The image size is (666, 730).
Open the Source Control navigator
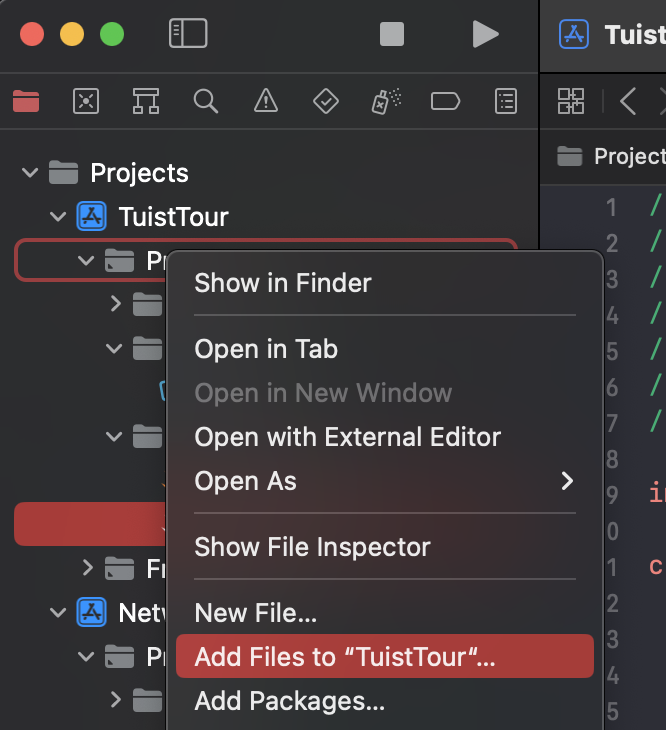click(x=86, y=101)
